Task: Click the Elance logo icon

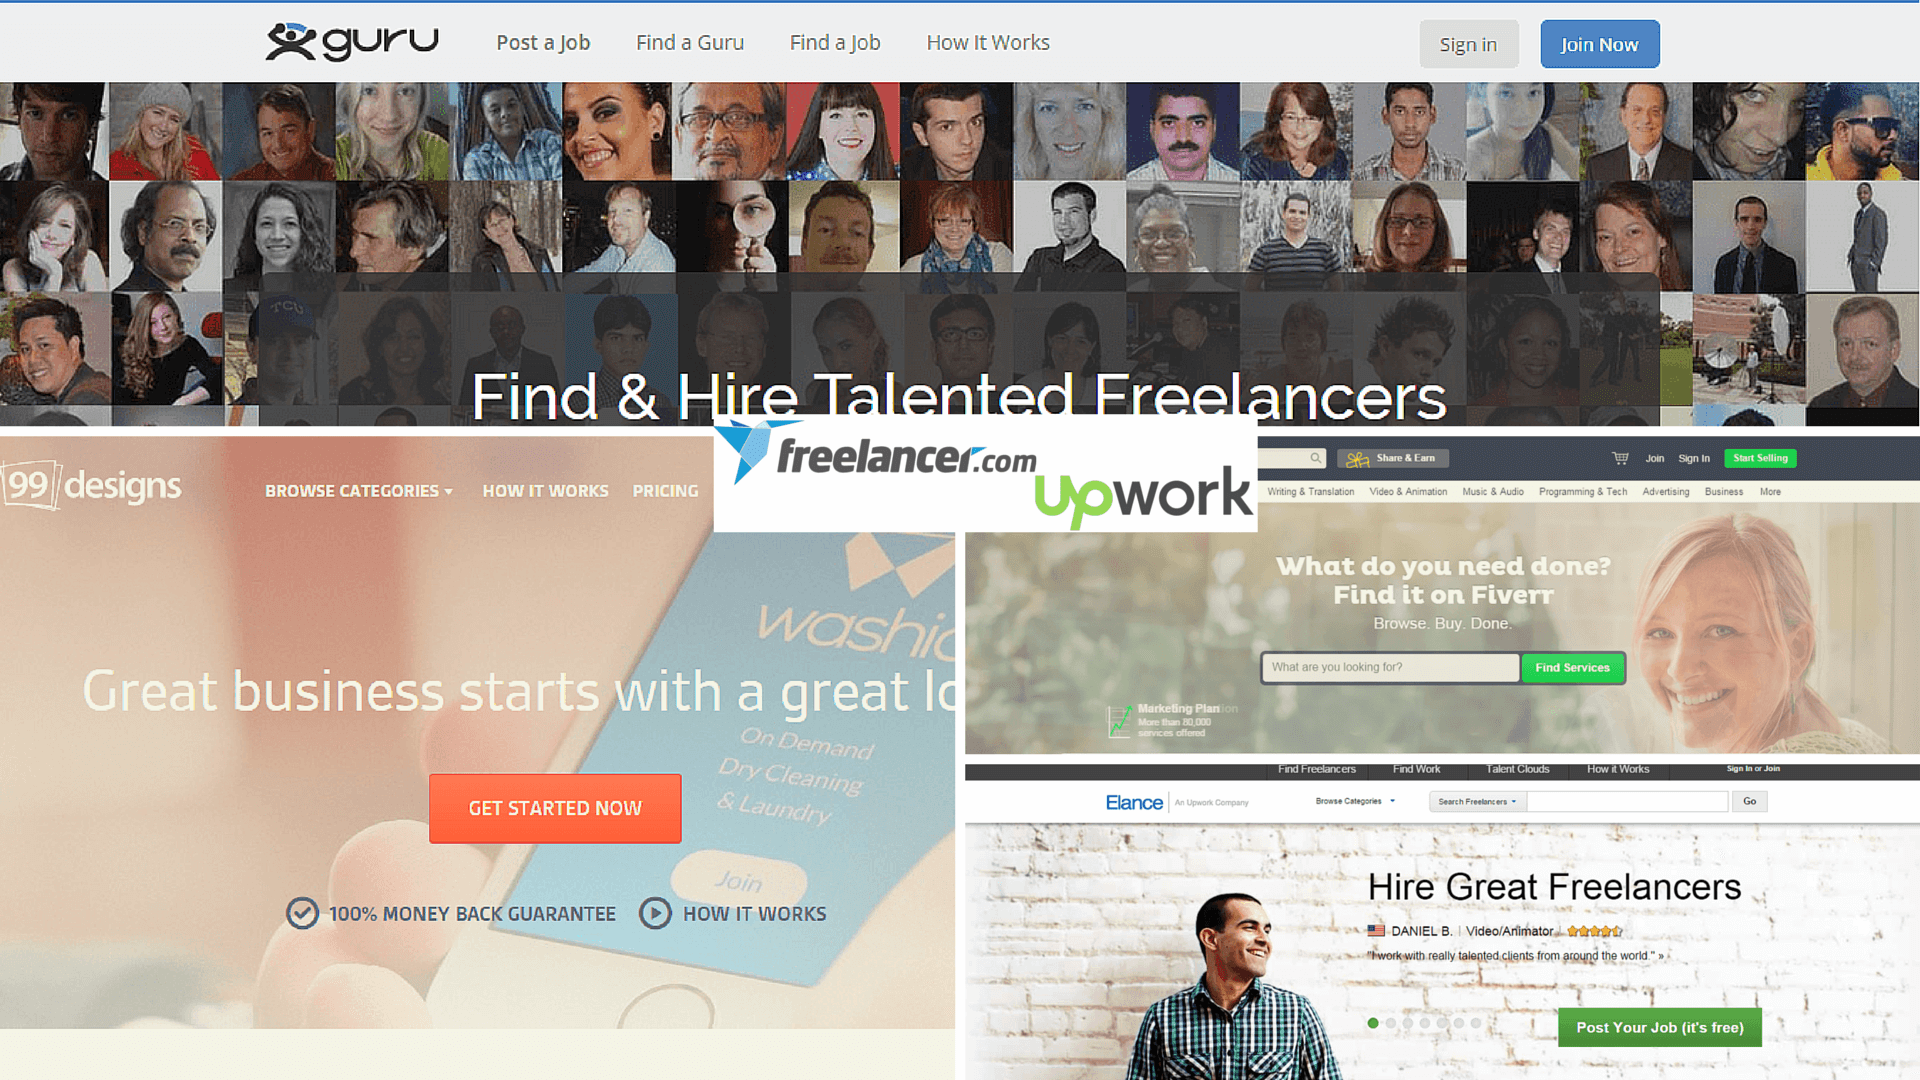Action: pos(1131,802)
